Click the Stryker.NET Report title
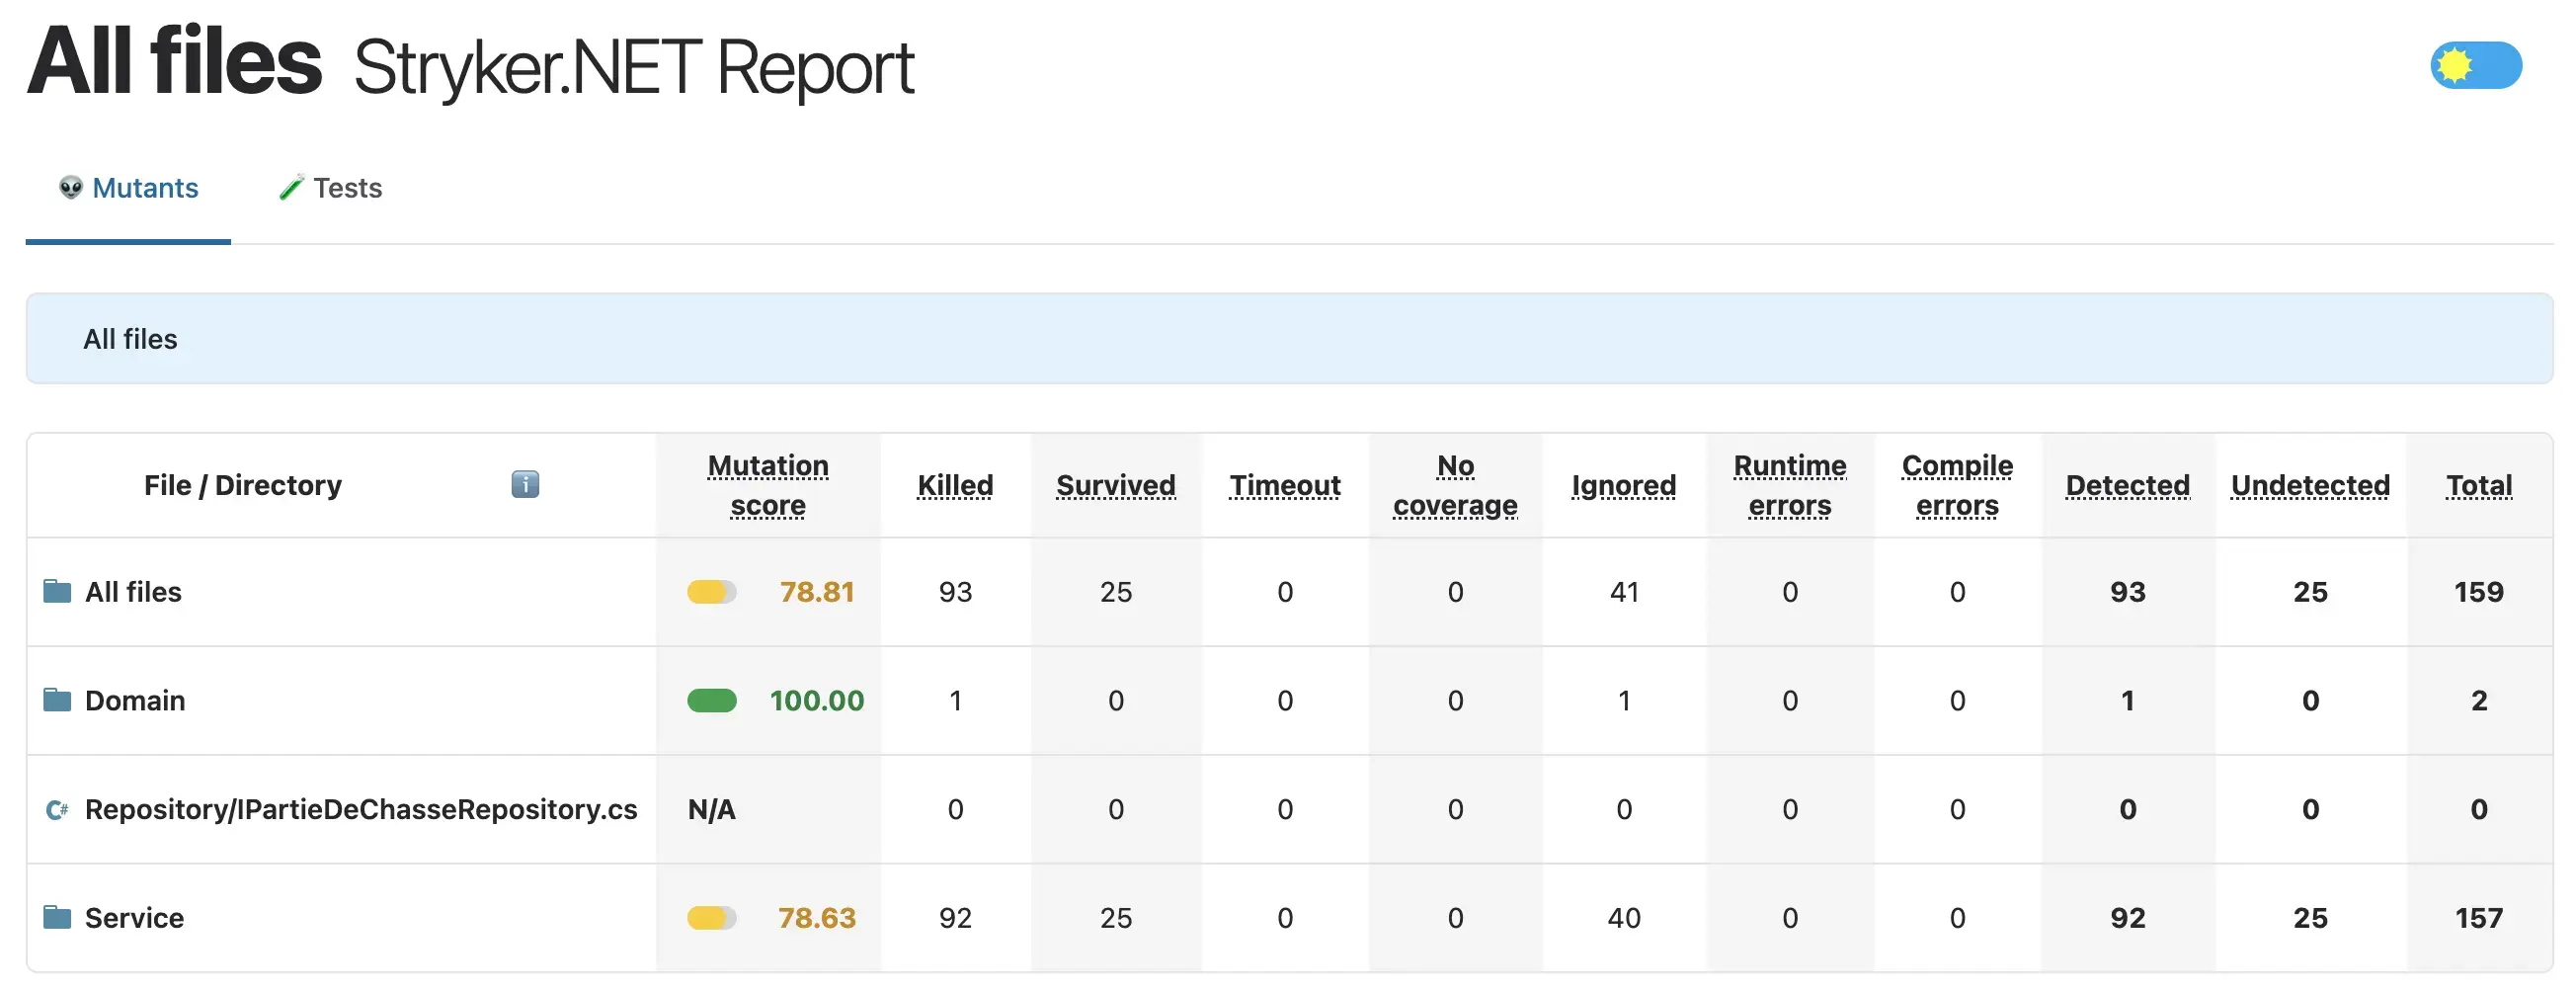The width and height of the screenshot is (2576, 992). point(634,68)
